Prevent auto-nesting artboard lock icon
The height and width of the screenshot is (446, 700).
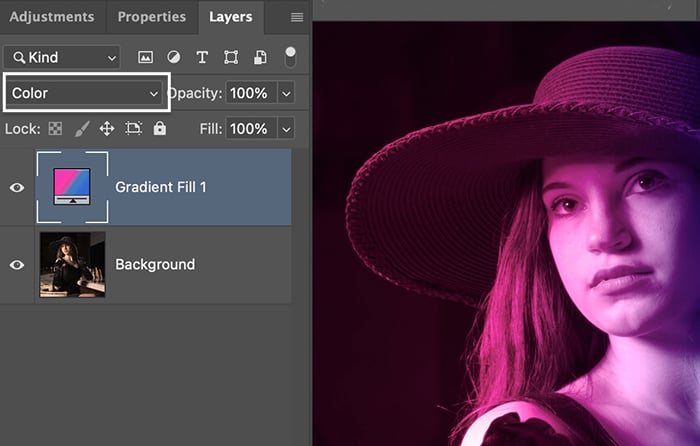(x=133, y=129)
